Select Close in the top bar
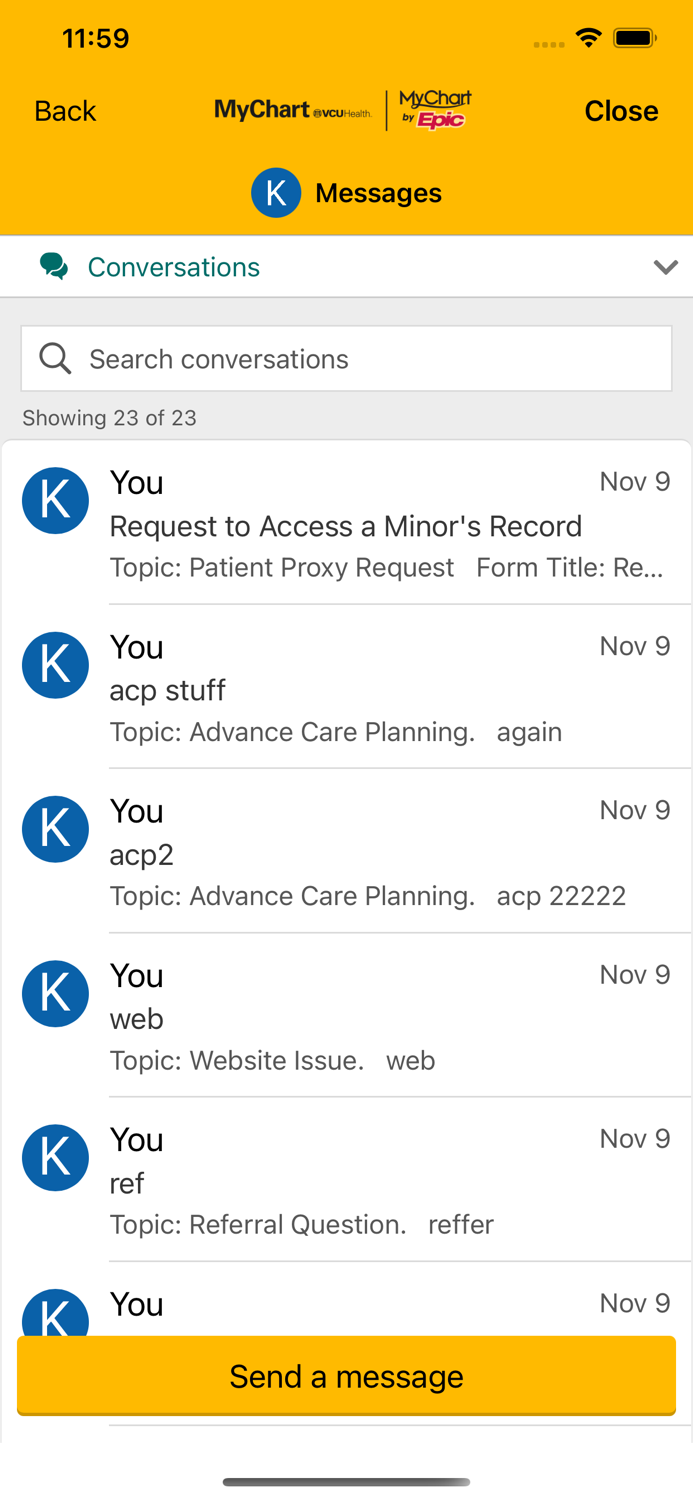This screenshot has height=1500, width=693. pos(621,111)
